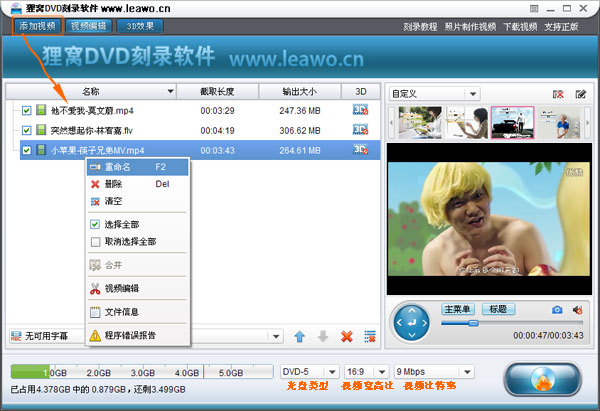The image size is (600, 411).
Task: Open the 16:9 aspect ratio dropdown
Action: pyautogui.click(x=382, y=372)
